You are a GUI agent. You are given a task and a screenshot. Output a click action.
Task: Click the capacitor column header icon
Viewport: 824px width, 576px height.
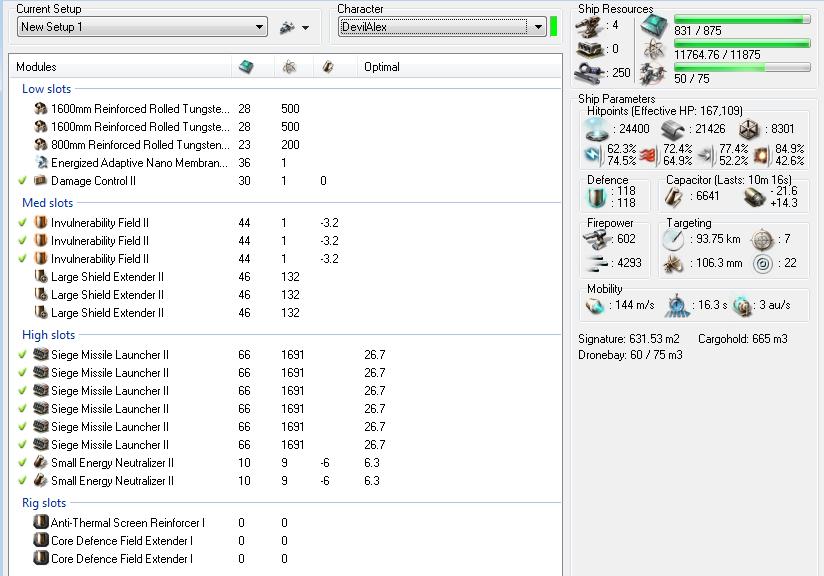pos(328,67)
